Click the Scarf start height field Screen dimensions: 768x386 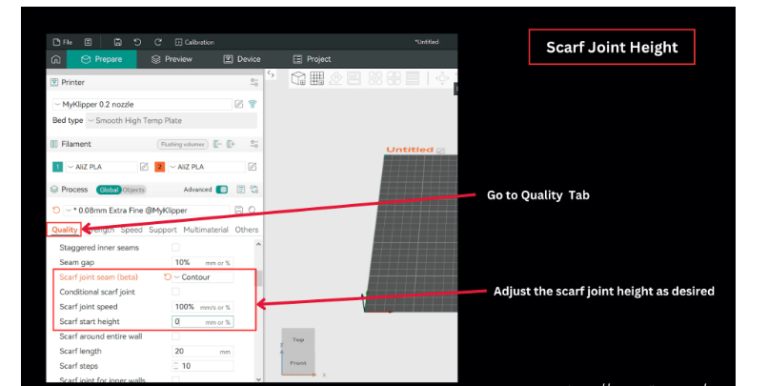[203, 322]
